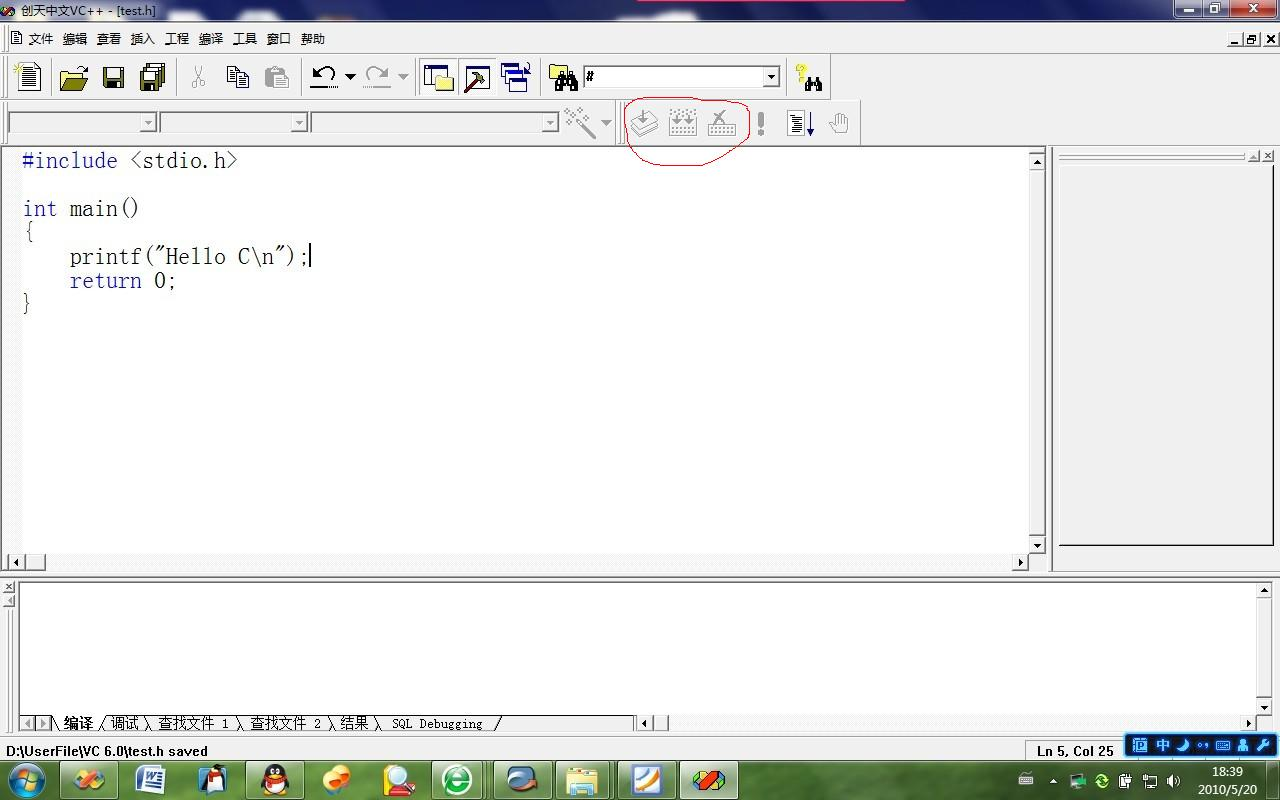Viewport: 1280px width, 800px height.
Task: Expand the Find combo box list
Action: [771, 77]
